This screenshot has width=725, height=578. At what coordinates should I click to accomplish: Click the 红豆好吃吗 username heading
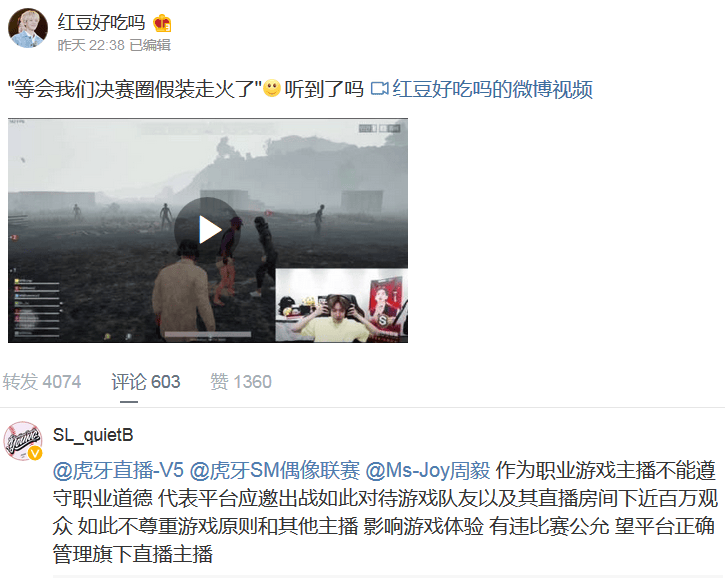click(x=101, y=23)
